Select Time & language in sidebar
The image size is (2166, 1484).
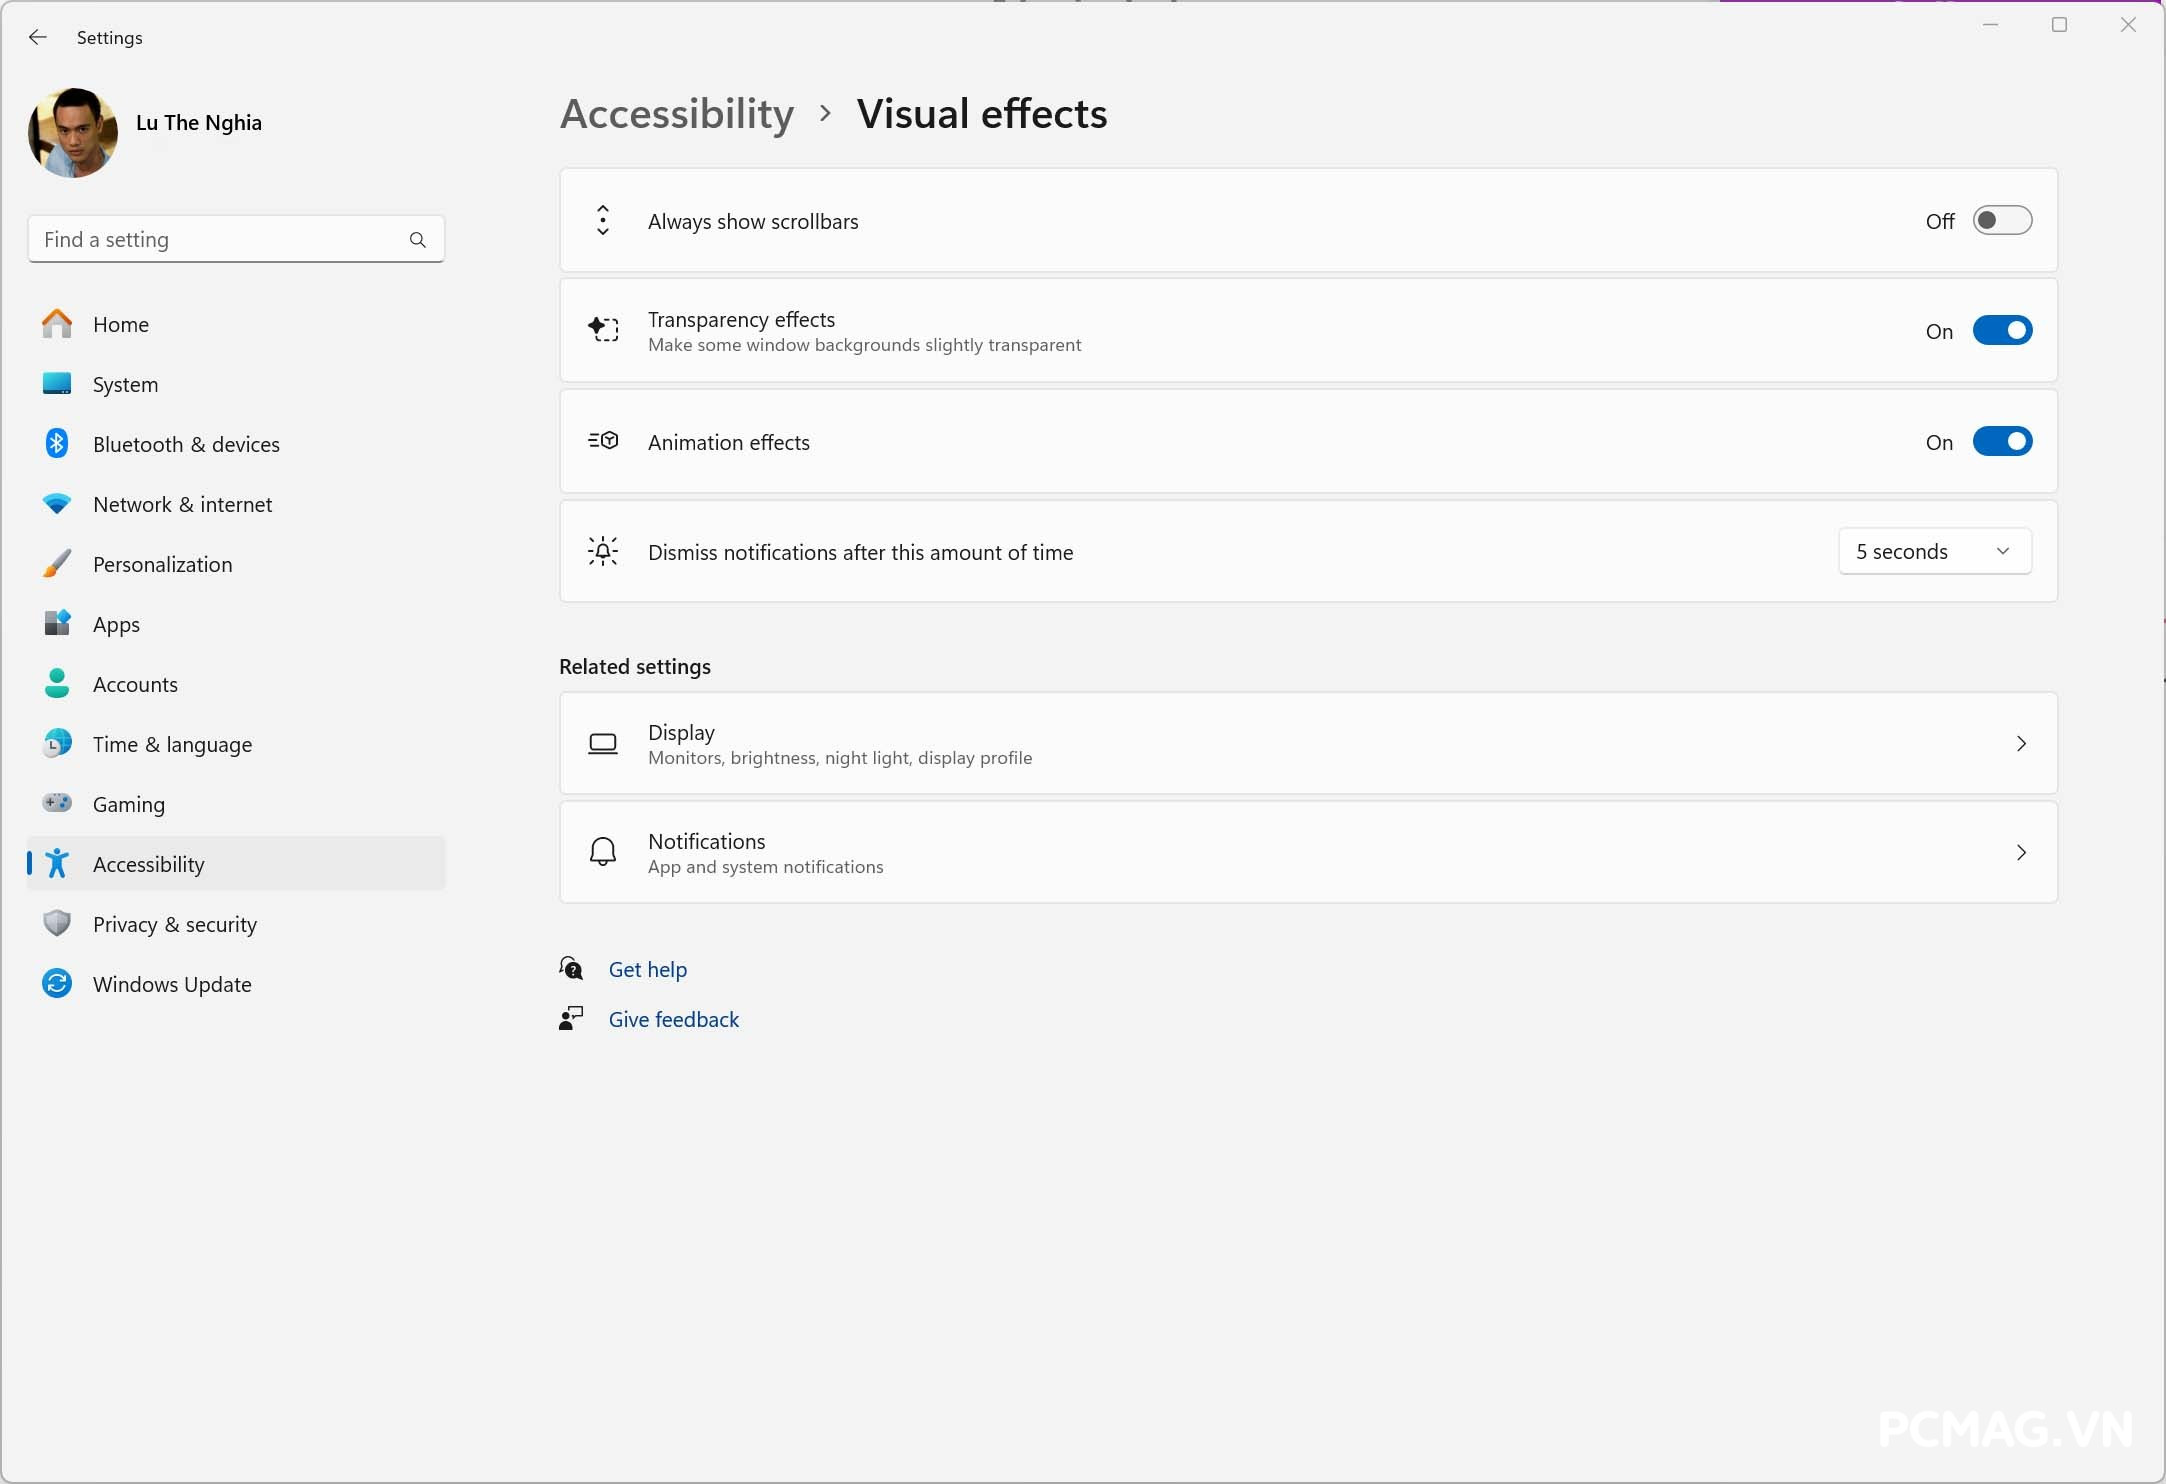172,745
